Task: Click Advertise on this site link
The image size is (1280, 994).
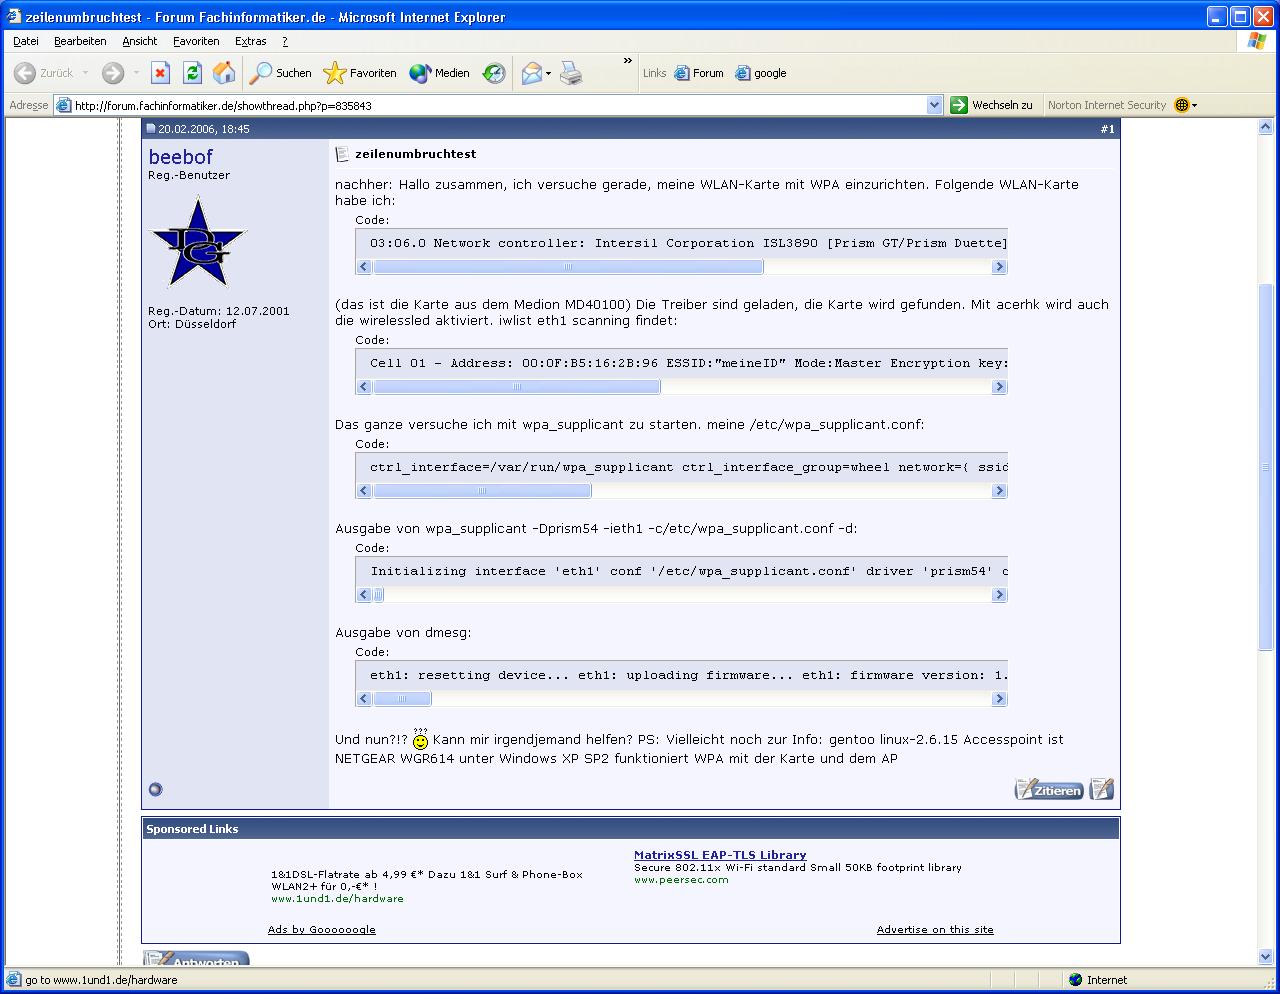Action: 935,930
